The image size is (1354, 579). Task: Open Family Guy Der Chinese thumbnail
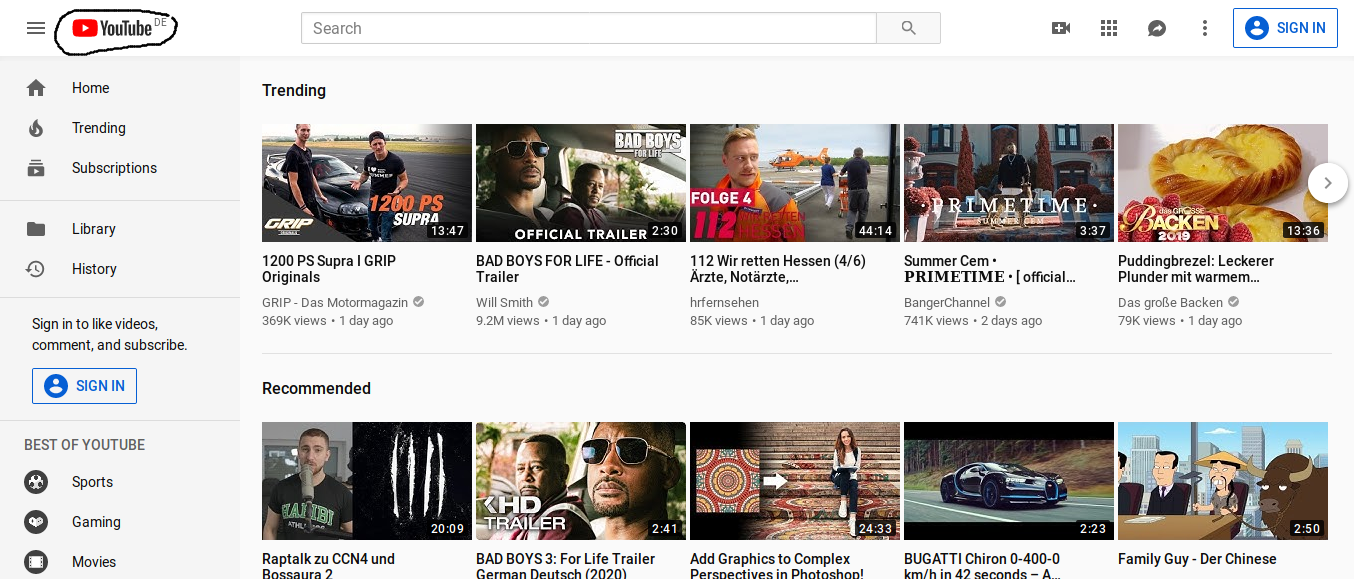point(1223,481)
